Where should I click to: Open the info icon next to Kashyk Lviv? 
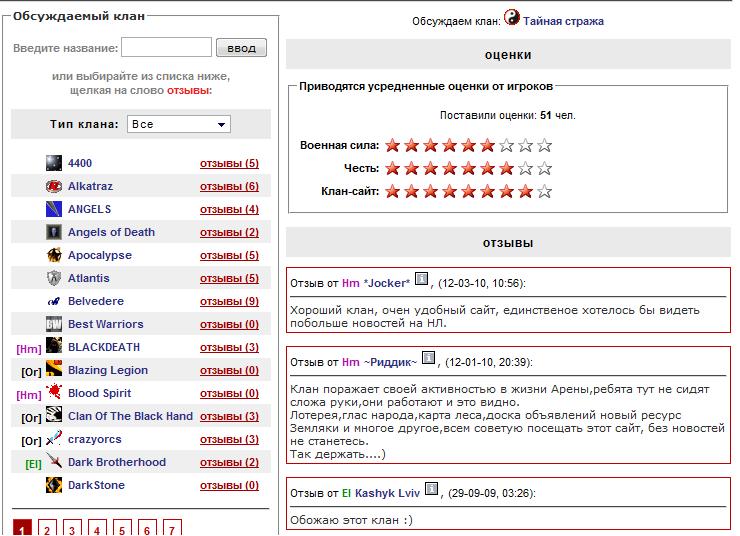[431, 489]
